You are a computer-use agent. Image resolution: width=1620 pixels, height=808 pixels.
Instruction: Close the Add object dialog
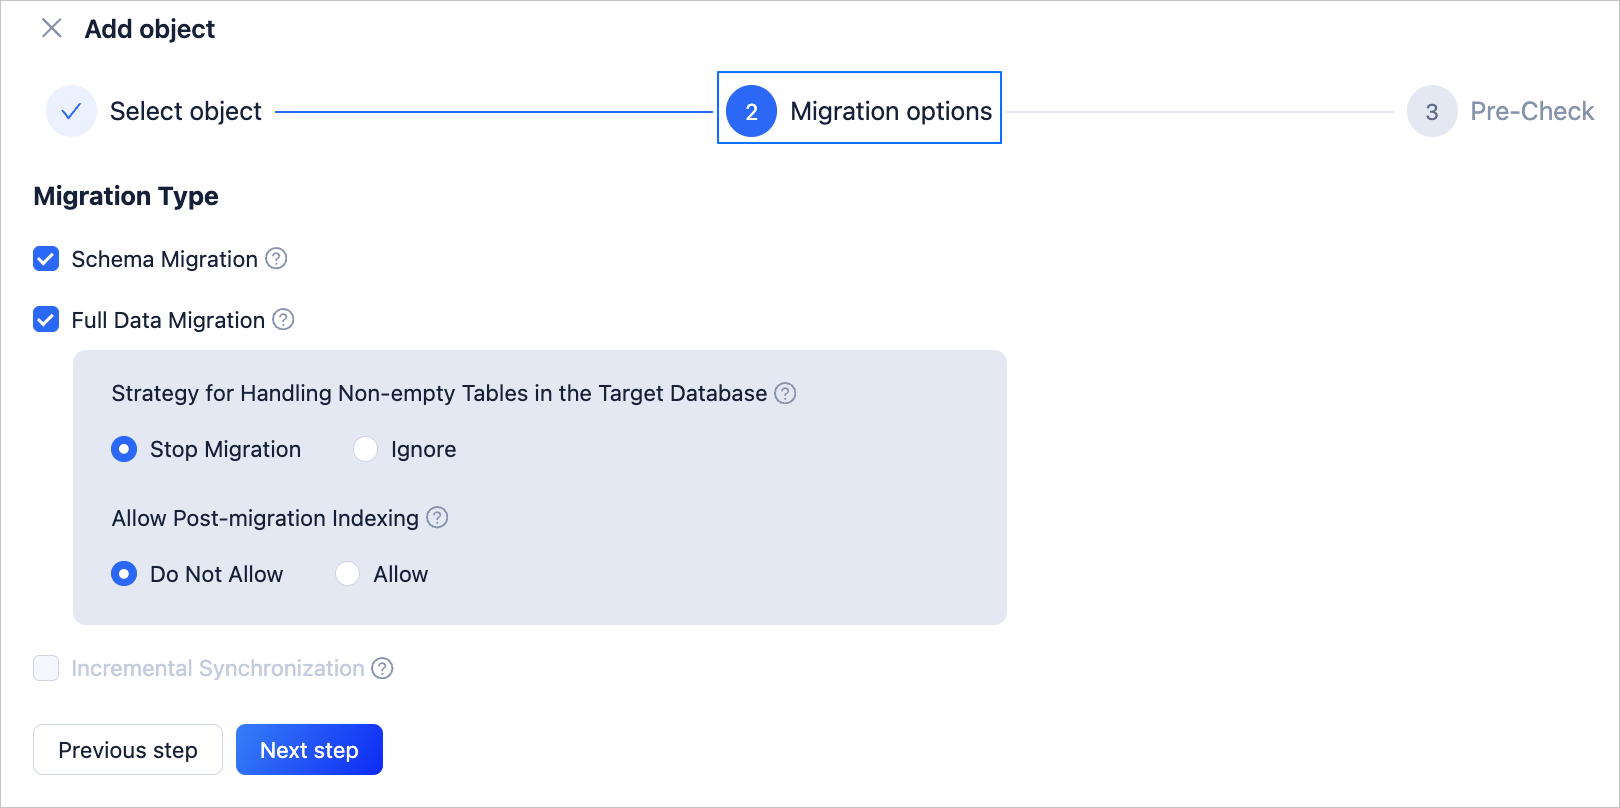(x=52, y=28)
